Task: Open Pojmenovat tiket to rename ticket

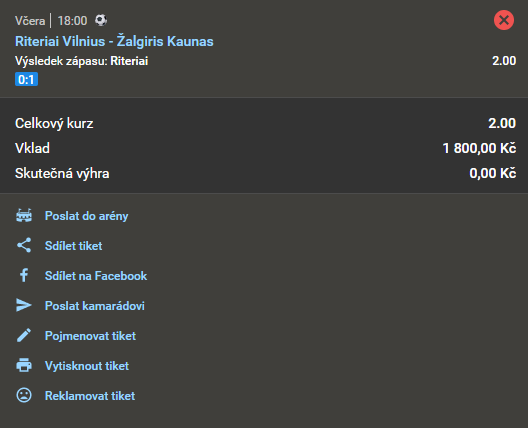Action: point(90,336)
